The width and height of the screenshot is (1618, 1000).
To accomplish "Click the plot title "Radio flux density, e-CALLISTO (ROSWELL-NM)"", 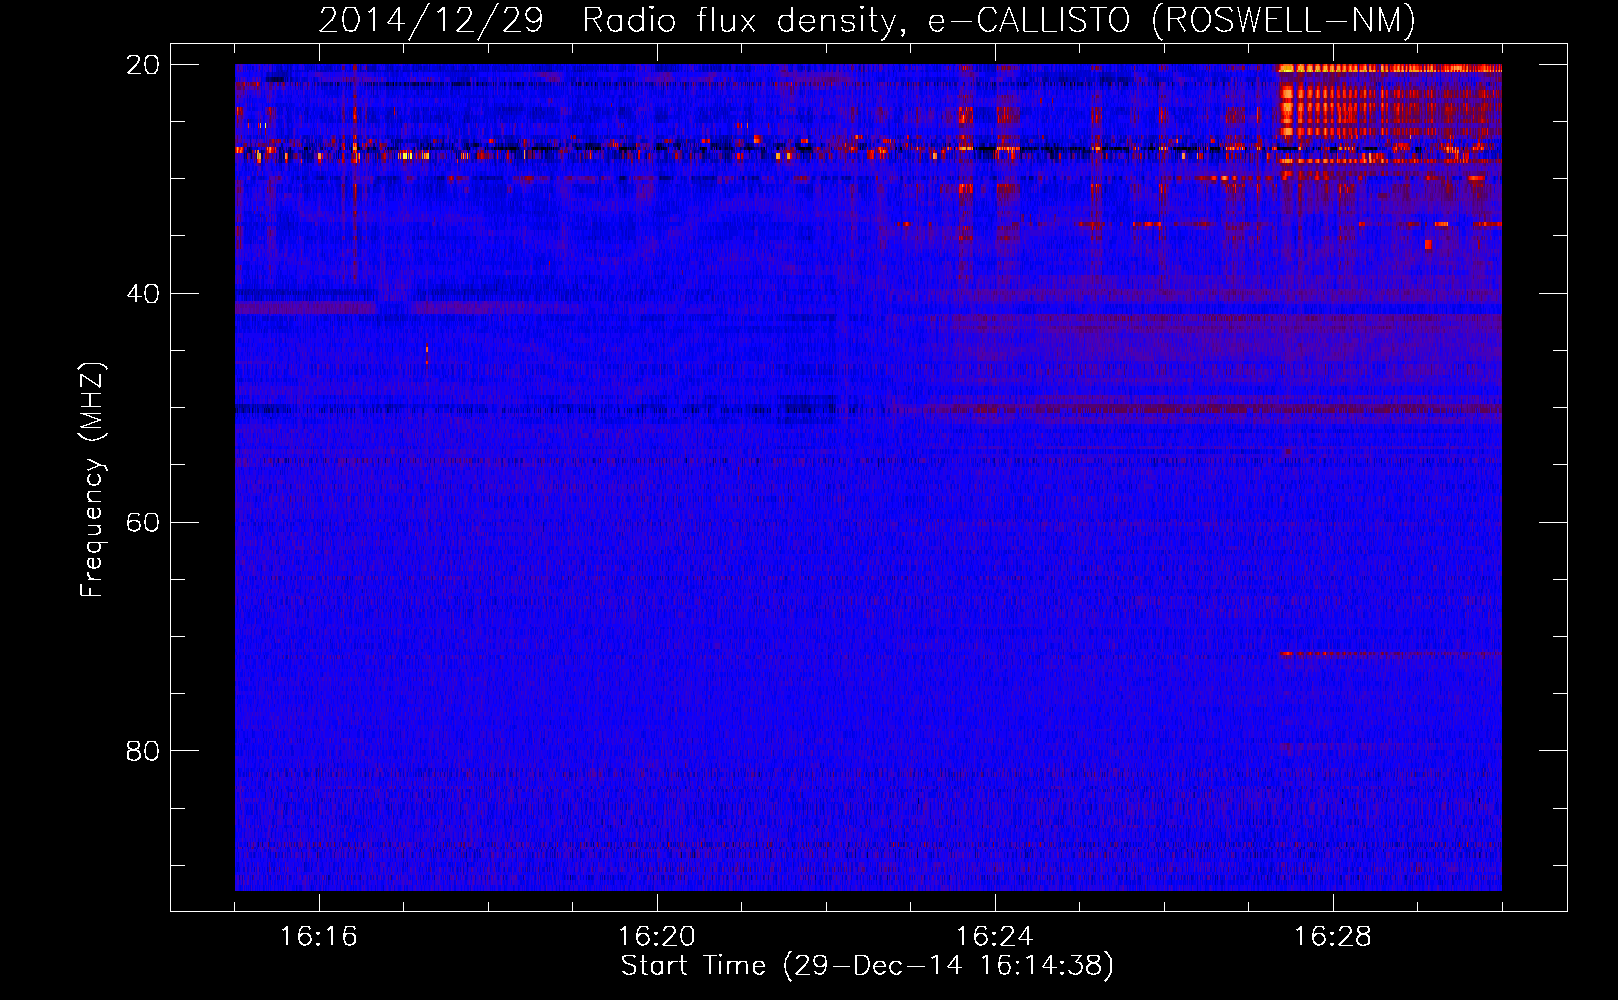I will click(x=999, y=20).
